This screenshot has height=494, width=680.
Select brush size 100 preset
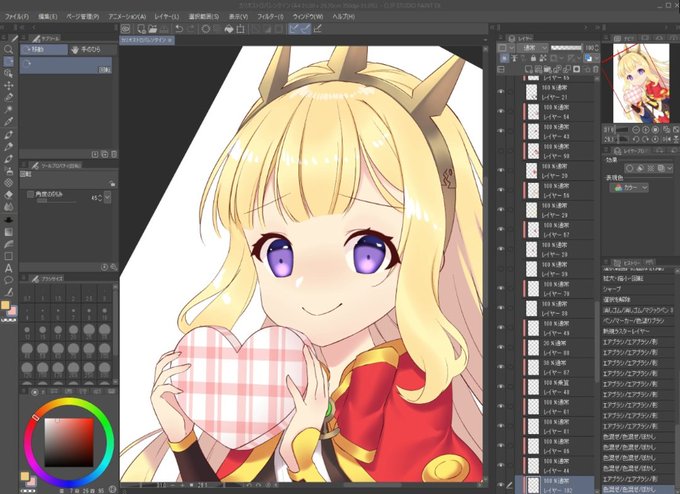(105, 348)
